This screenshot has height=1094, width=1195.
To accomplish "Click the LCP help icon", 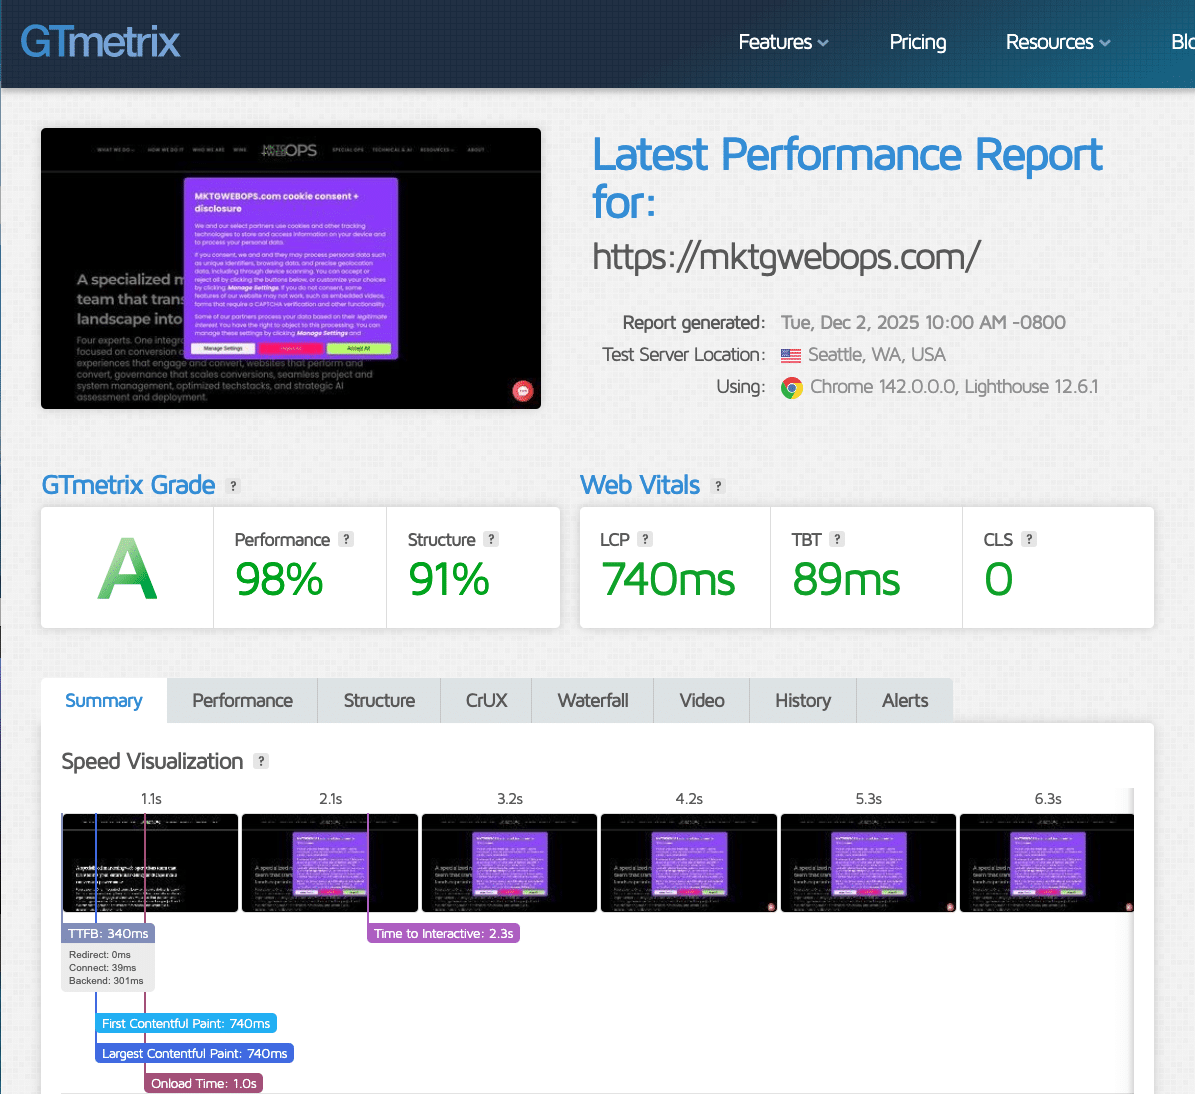I will pyautogui.click(x=646, y=539).
